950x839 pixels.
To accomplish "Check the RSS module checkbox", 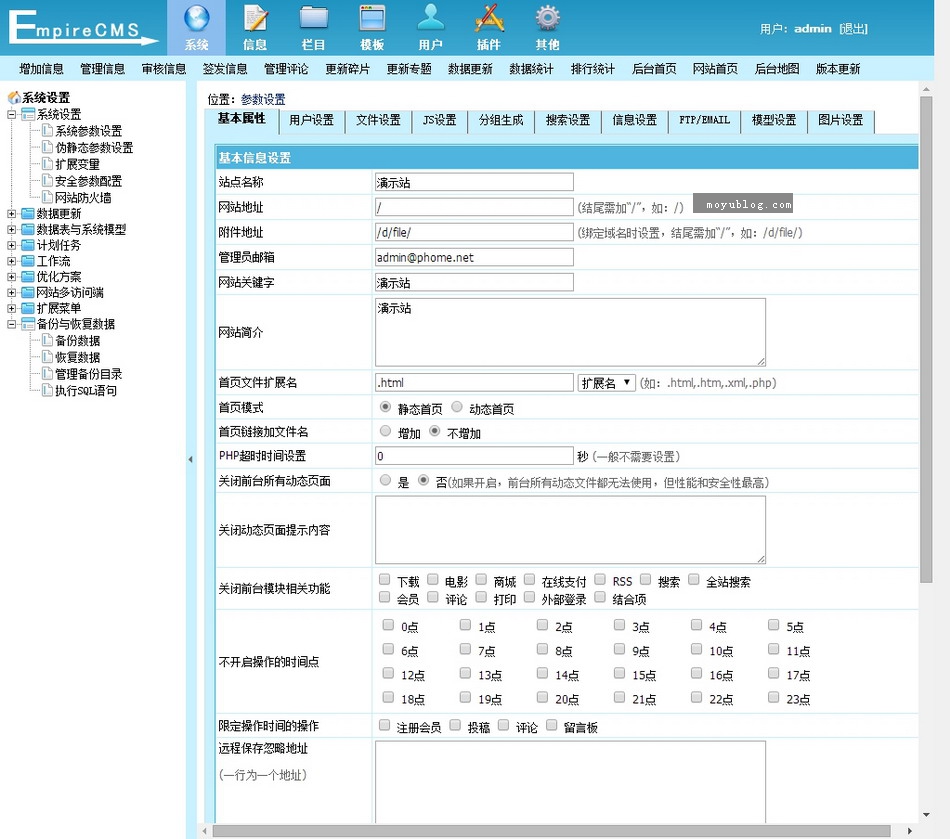I will [600, 580].
